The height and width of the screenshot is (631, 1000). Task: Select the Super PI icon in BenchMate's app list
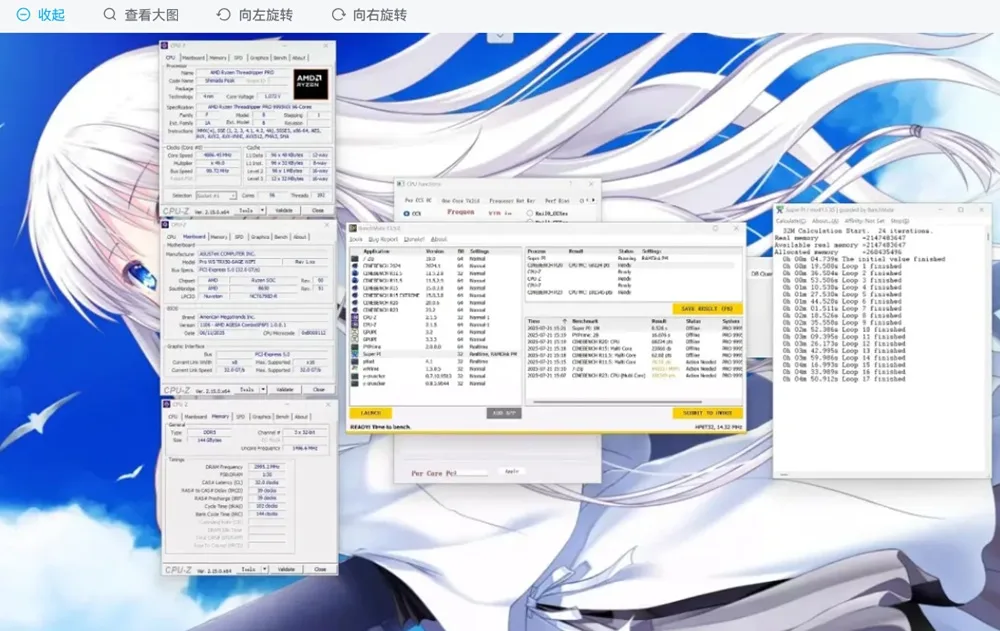[355, 353]
